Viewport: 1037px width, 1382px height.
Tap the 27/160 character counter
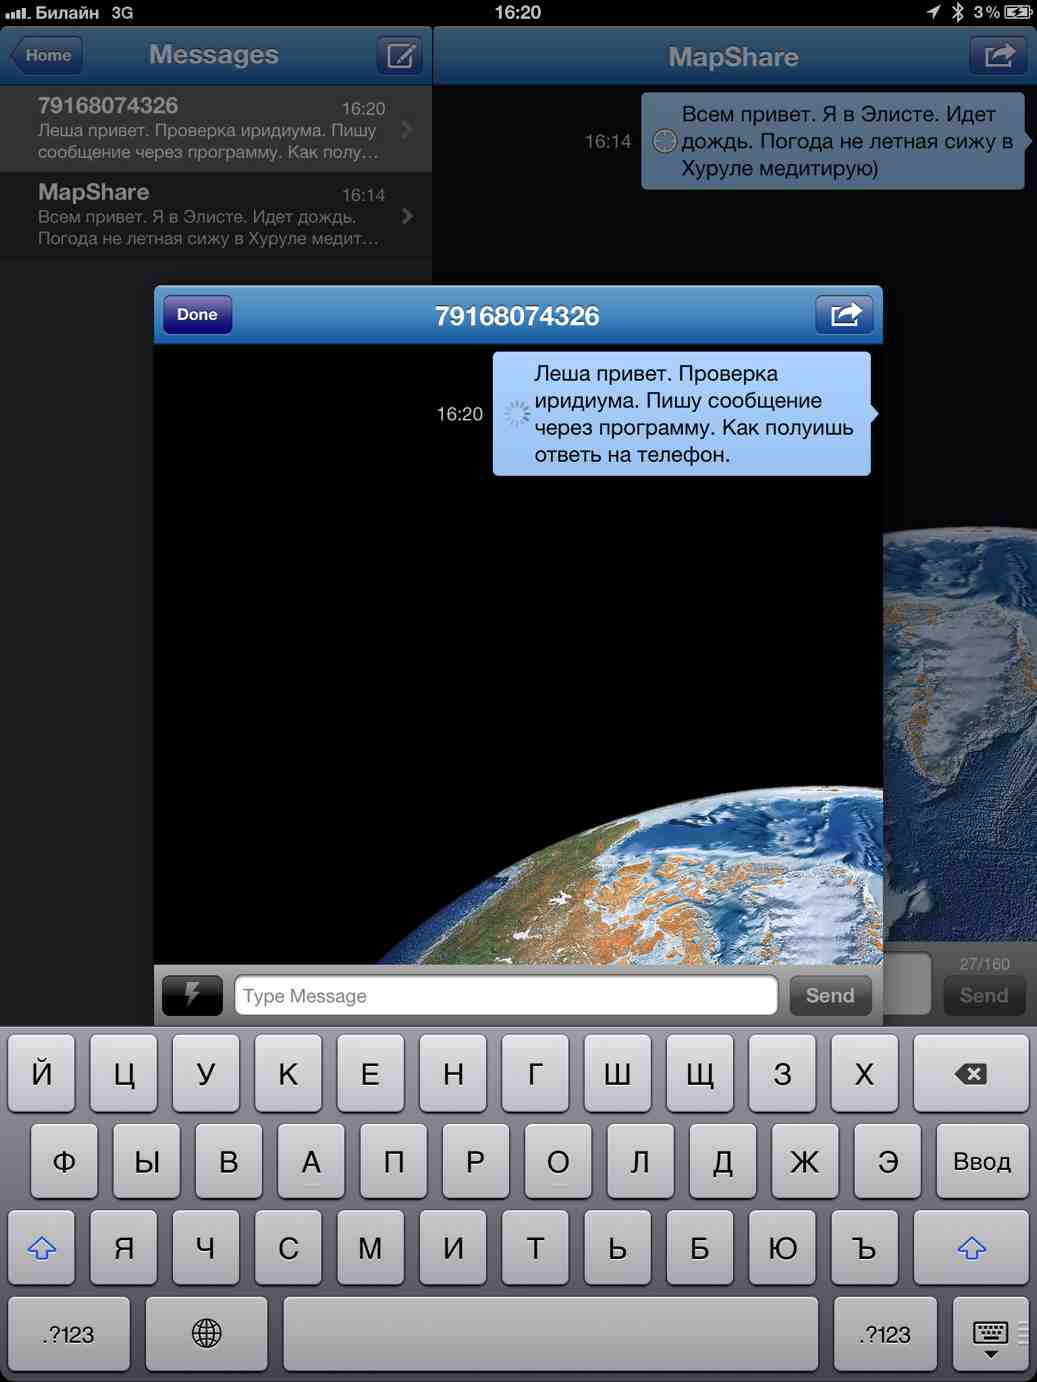[x=984, y=964]
